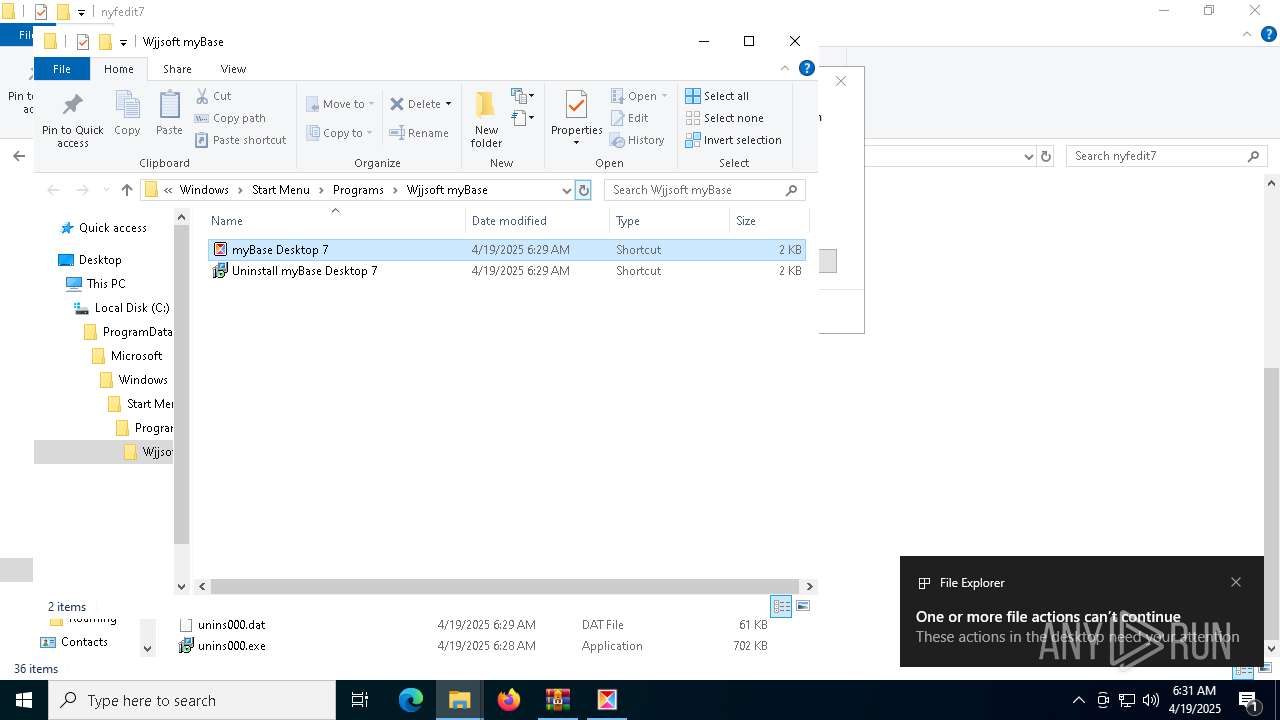
Task: Click Select all
Action: [717, 96]
